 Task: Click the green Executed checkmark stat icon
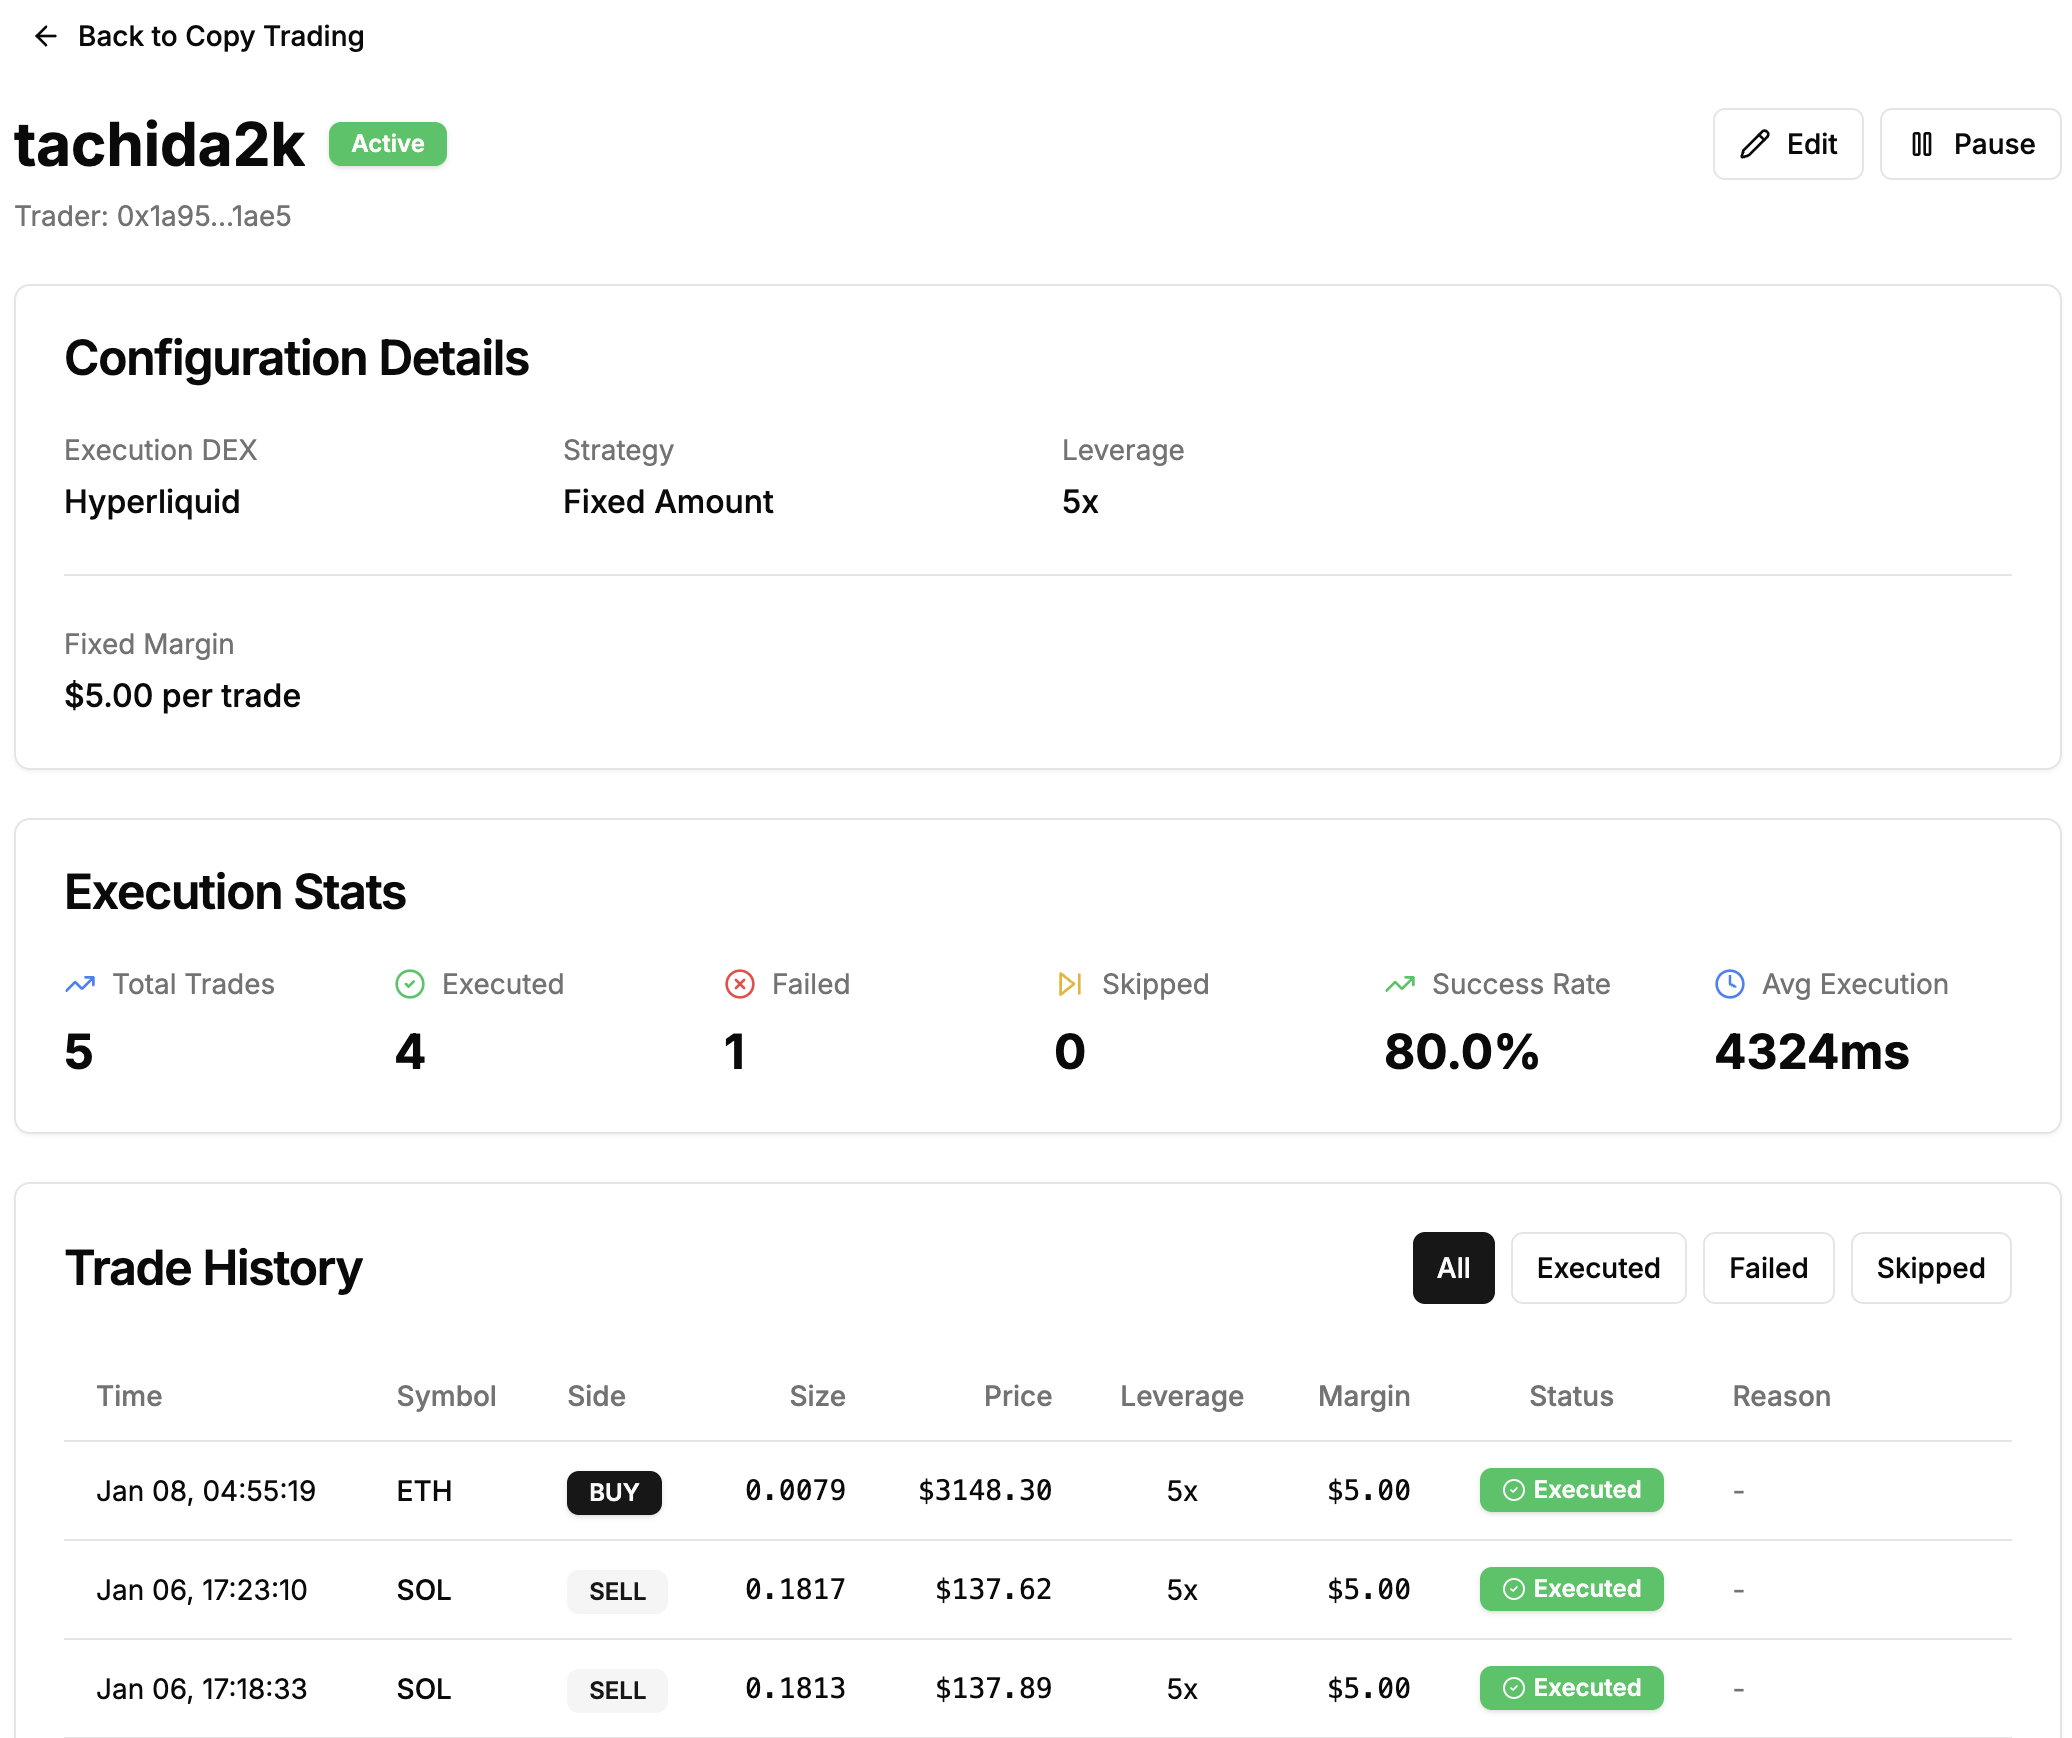[x=410, y=984]
